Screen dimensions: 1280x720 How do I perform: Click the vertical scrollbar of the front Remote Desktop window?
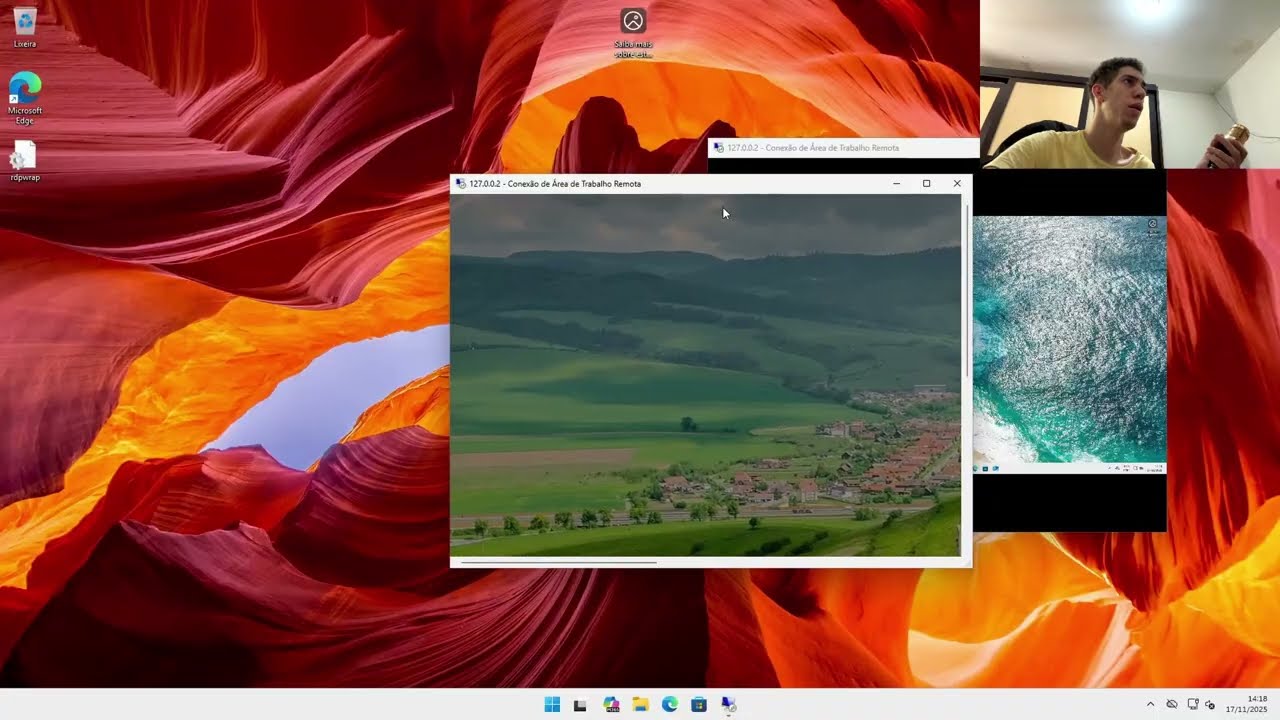tap(966, 290)
